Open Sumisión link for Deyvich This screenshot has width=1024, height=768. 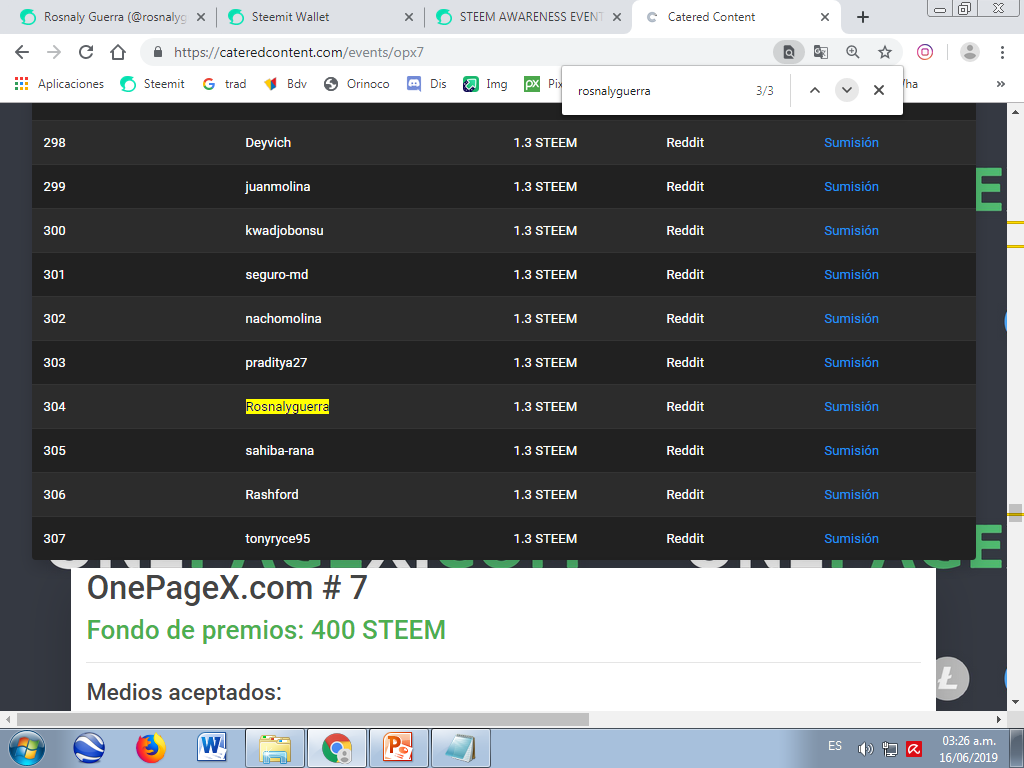coord(851,142)
